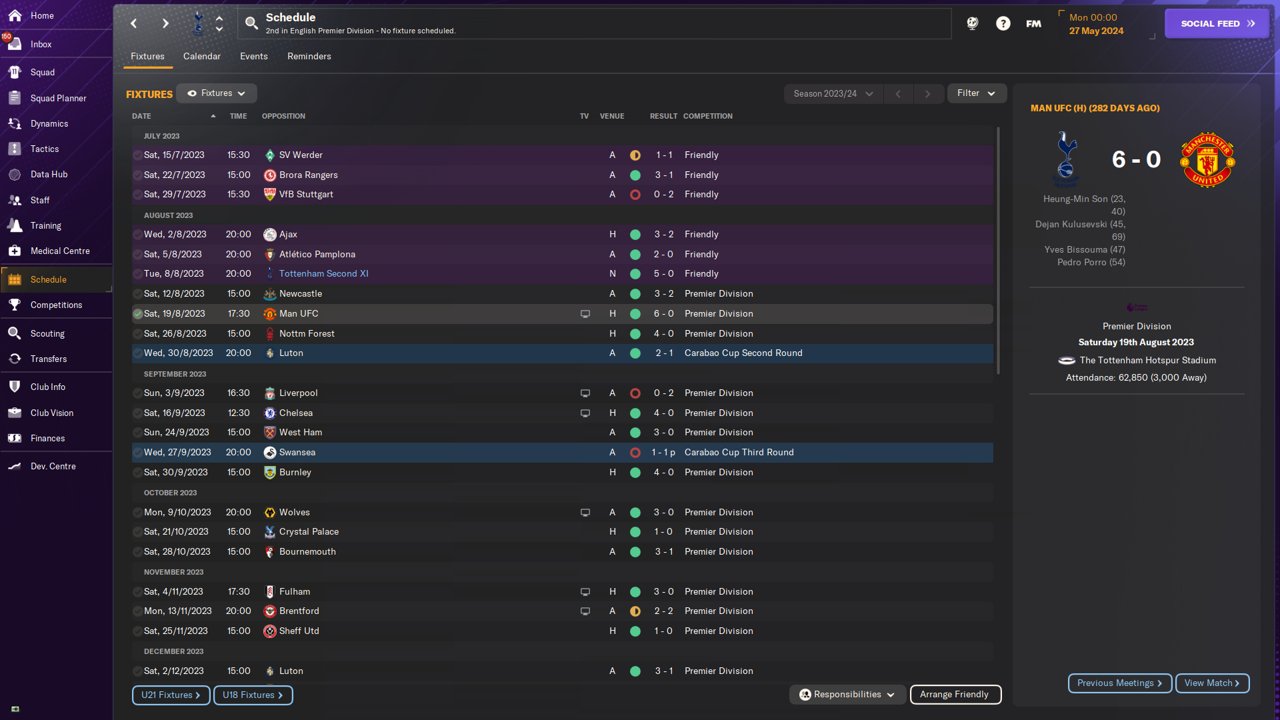Click the search magnifier icon
Viewport: 1280px width, 720px height.
[252, 23]
